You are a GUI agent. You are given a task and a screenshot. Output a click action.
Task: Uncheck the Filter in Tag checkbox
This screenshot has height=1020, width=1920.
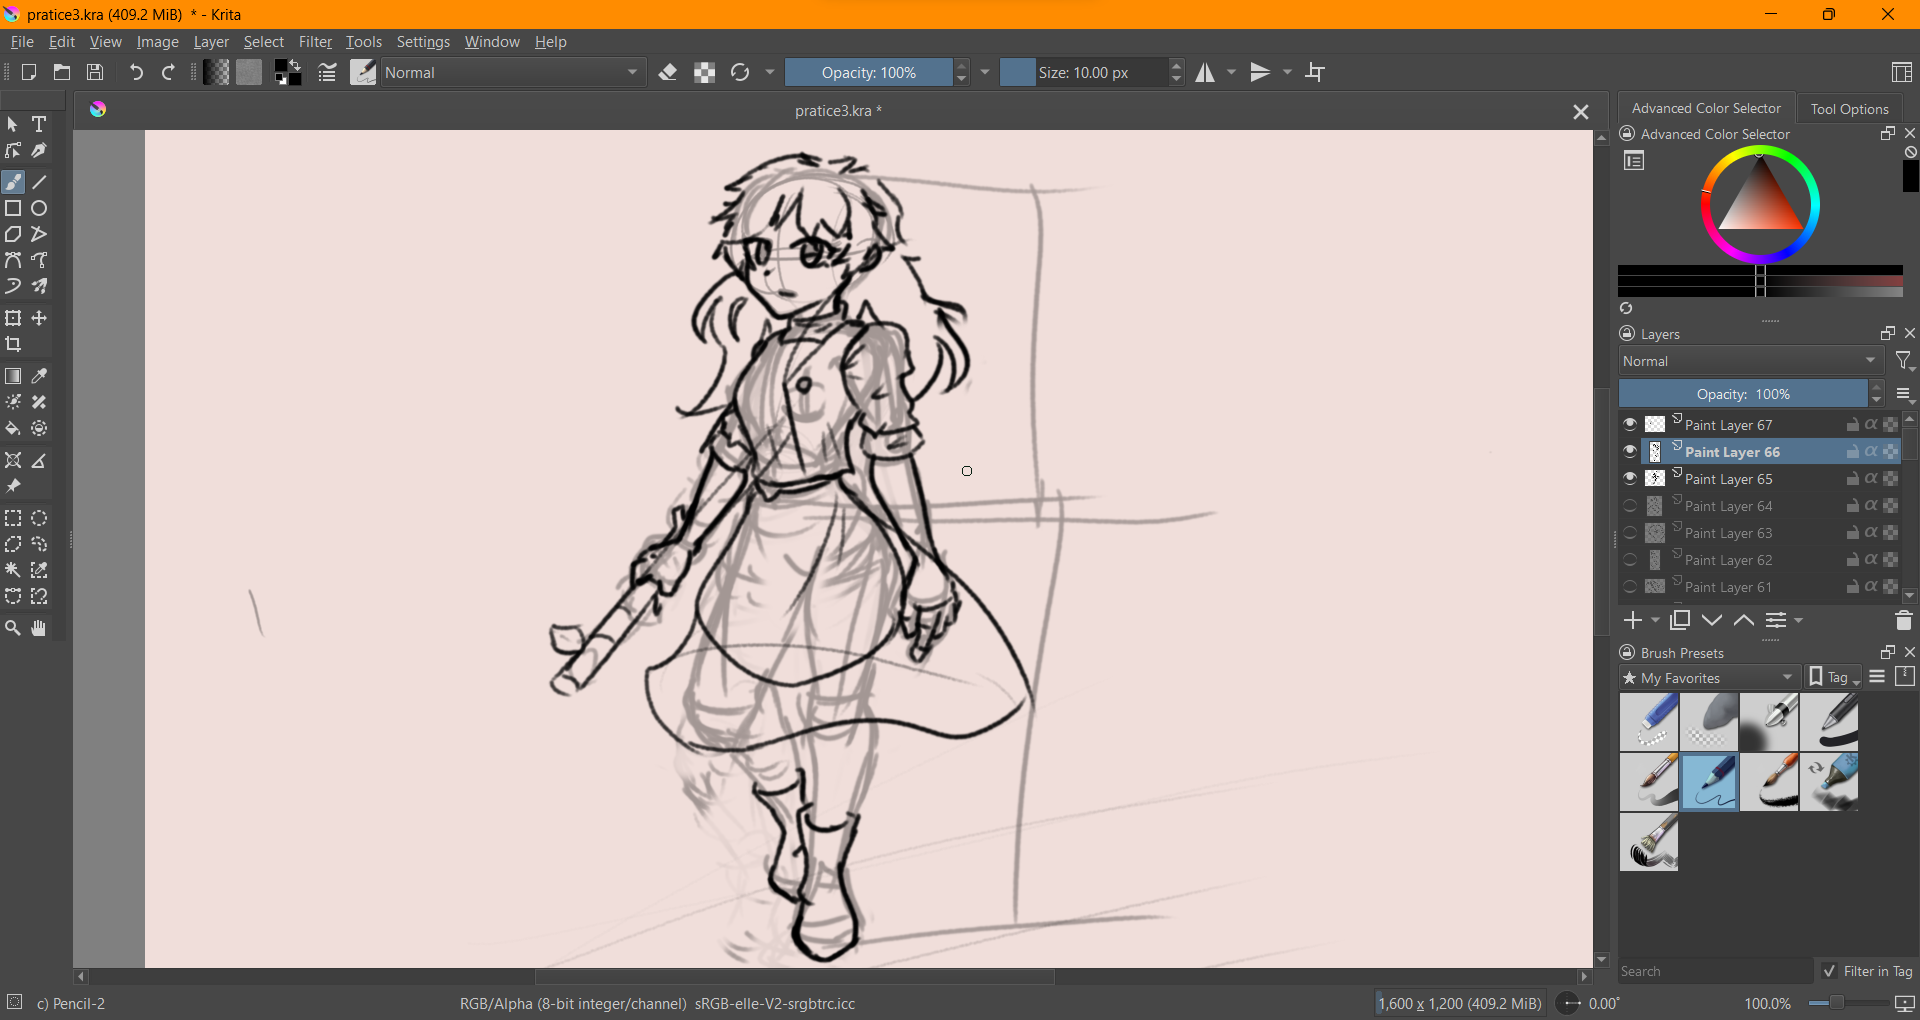1829,971
